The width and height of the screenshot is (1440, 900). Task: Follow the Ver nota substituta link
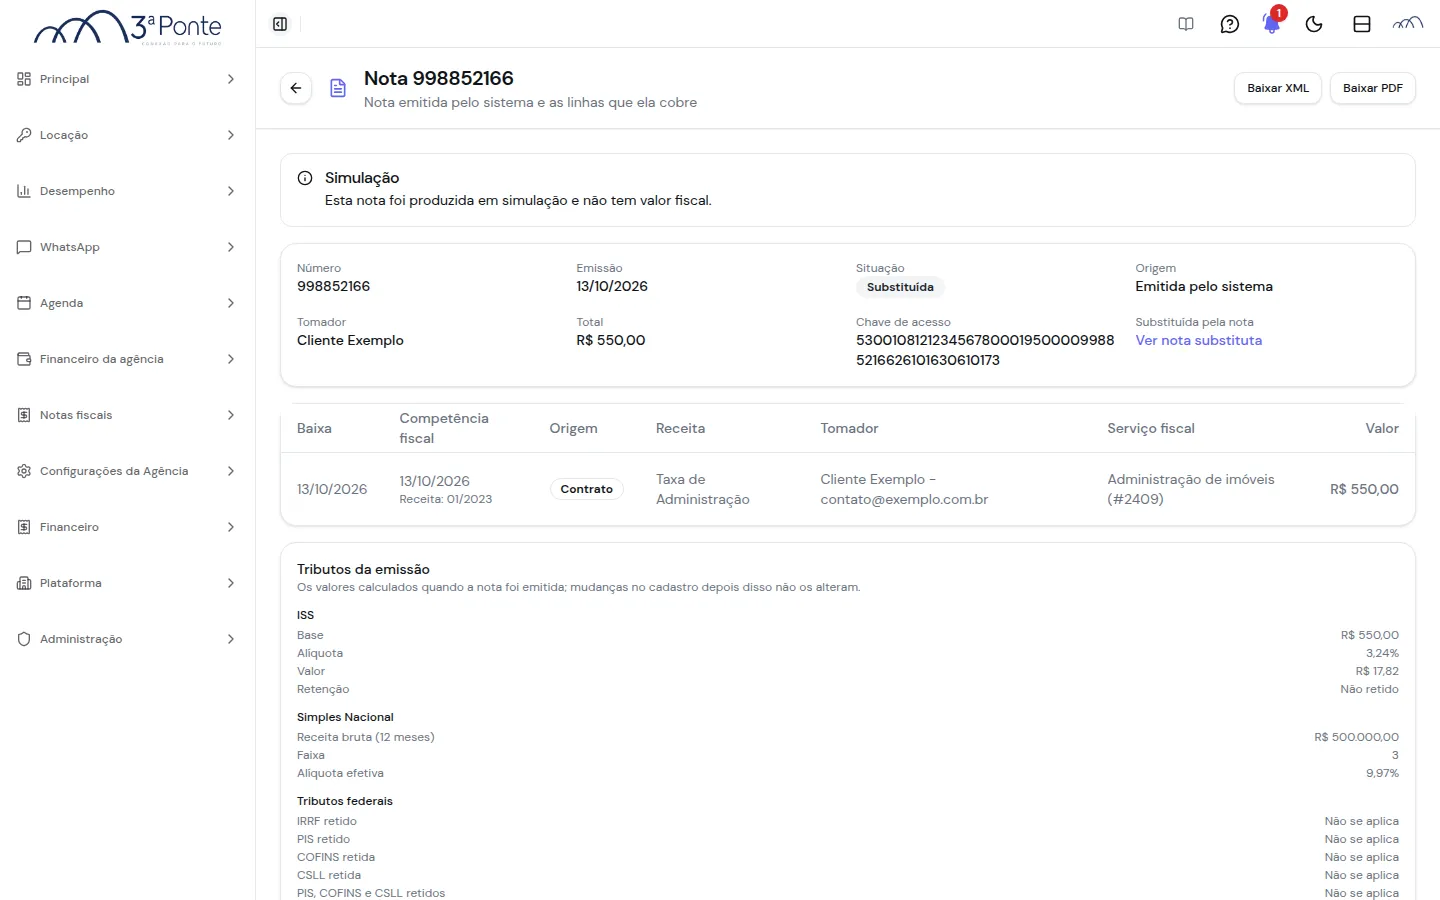[x=1198, y=340]
